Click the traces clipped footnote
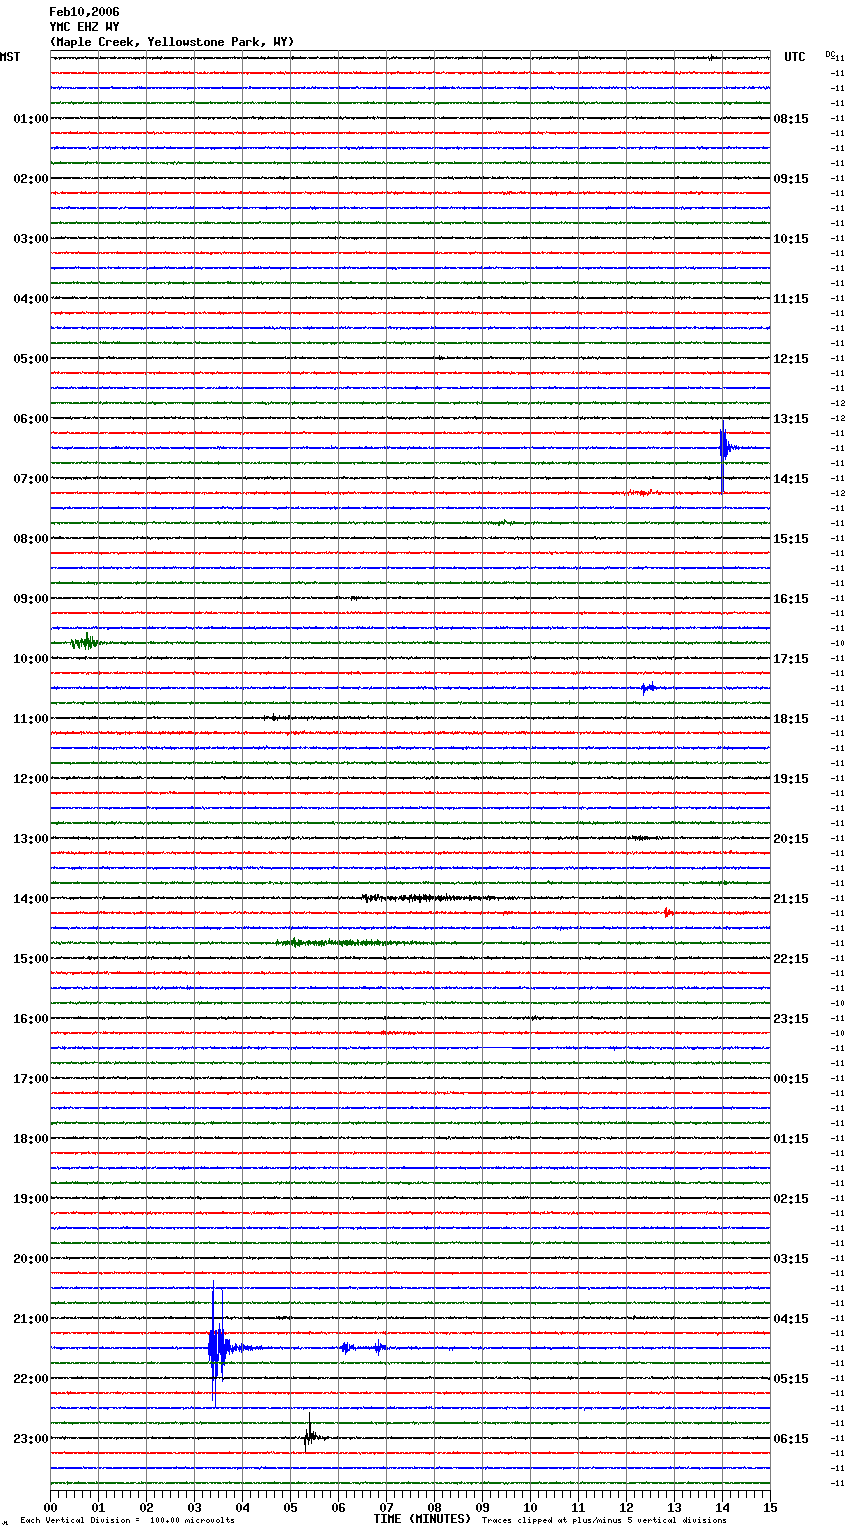Image resolution: width=850 pixels, height=1534 pixels. coord(604,1520)
